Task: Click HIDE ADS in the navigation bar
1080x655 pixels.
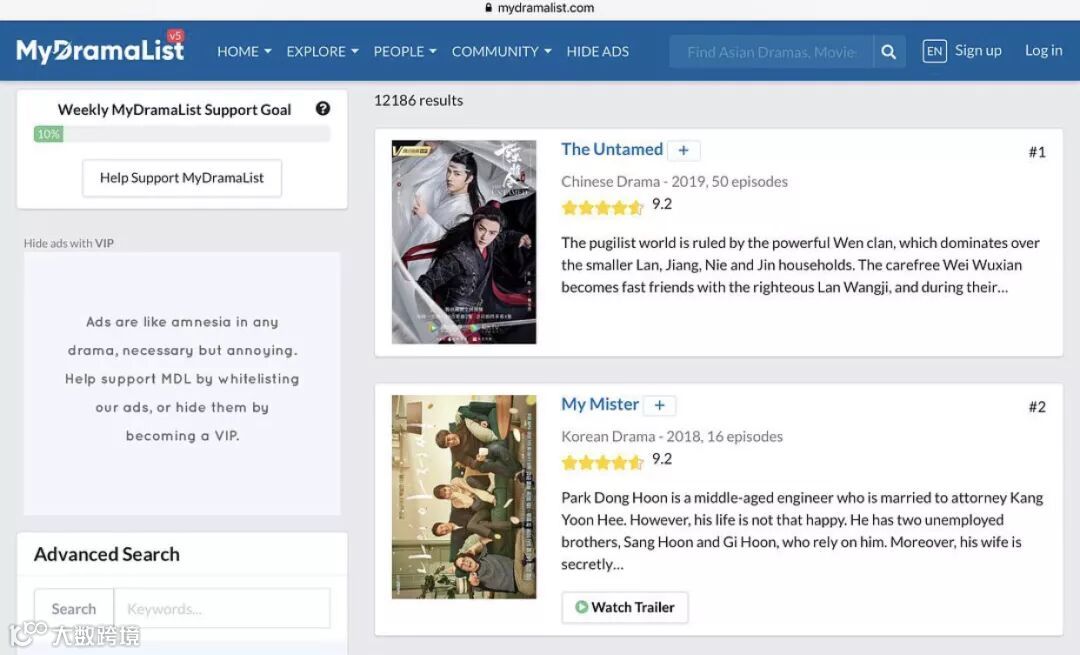Action: coord(597,52)
